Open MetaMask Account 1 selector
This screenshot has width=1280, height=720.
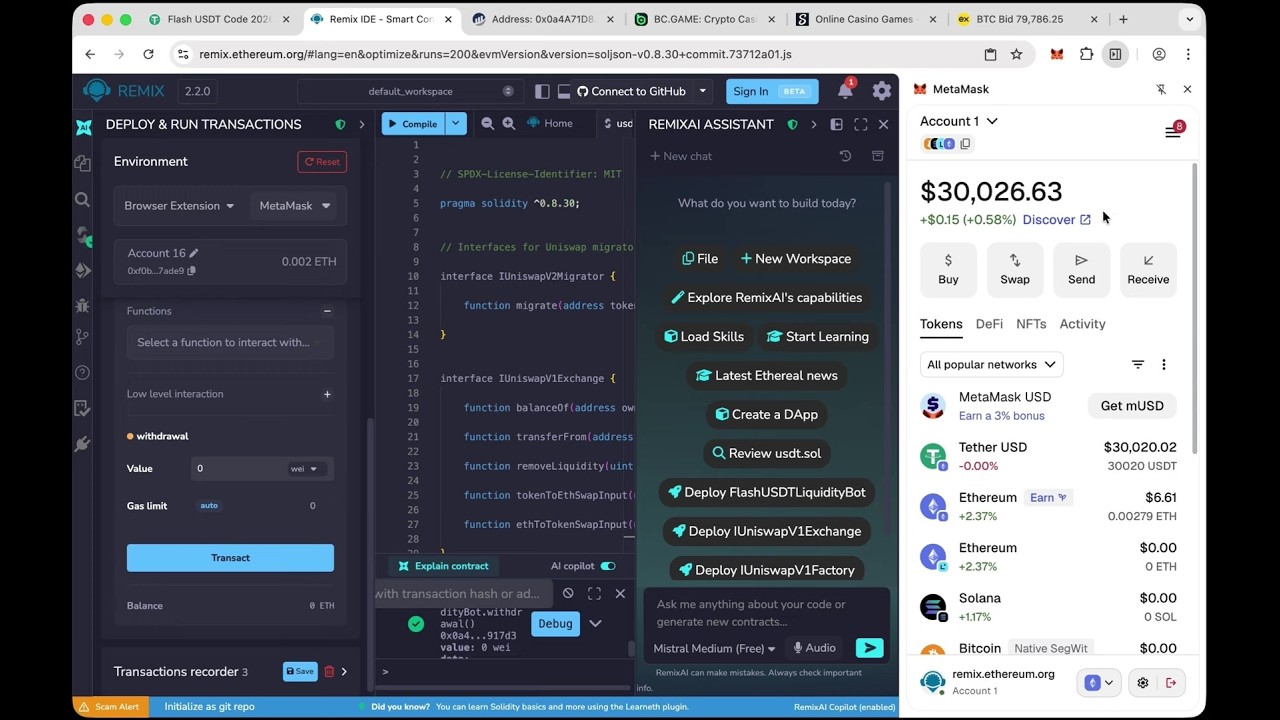tap(959, 121)
